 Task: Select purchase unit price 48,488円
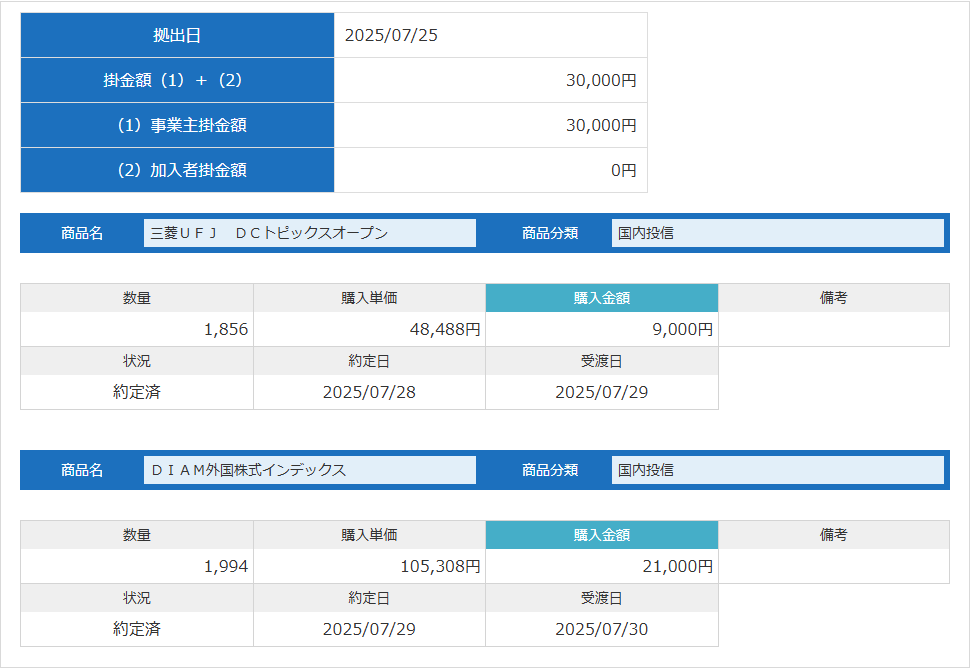(x=445, y=329)
